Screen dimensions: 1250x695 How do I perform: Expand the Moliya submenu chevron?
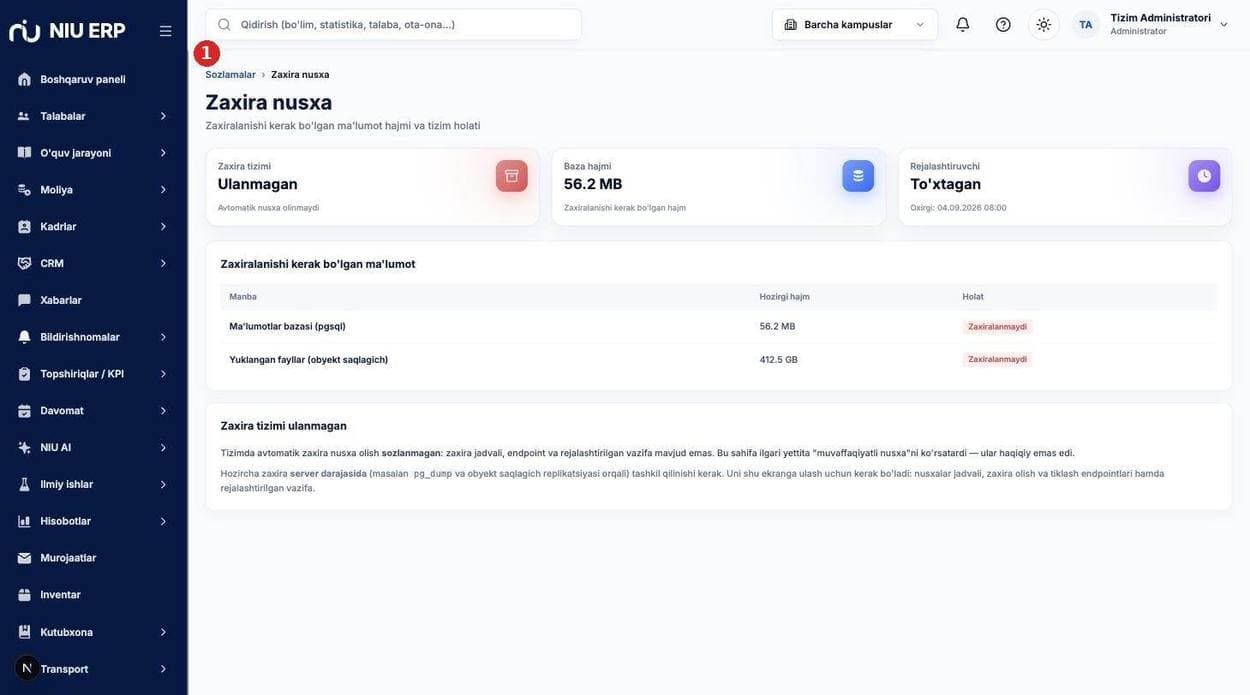pyautogui.click(x=163, y=190)
